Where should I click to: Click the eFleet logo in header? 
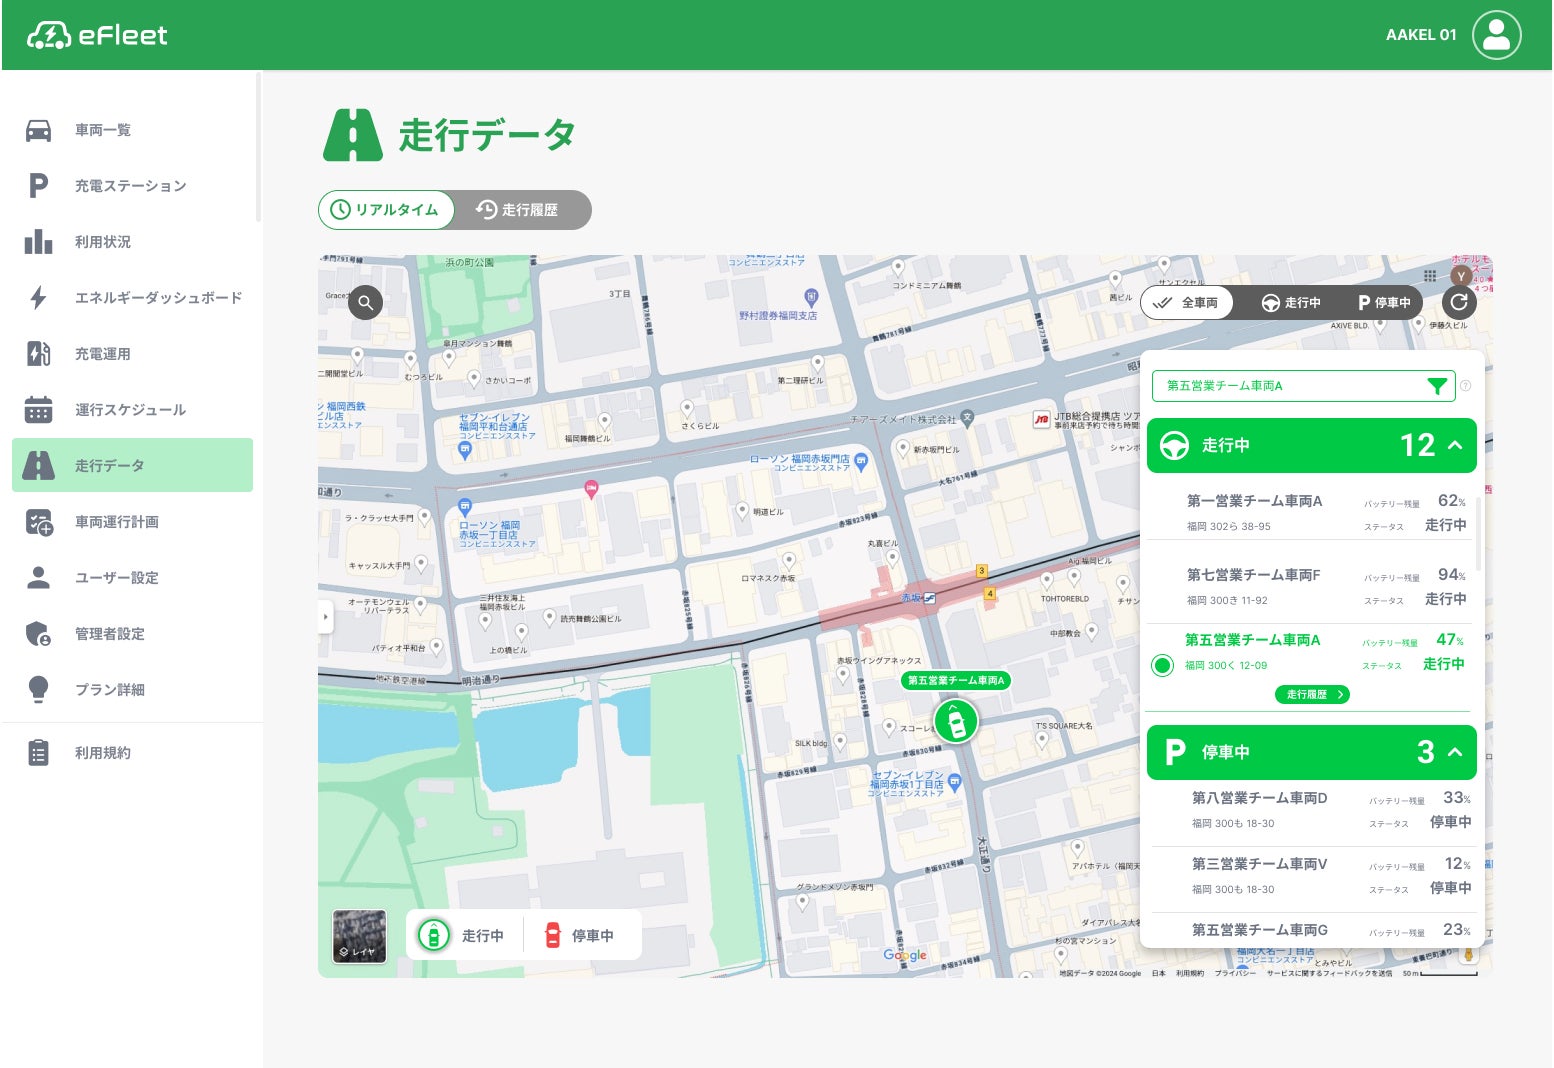click(97, 35)
